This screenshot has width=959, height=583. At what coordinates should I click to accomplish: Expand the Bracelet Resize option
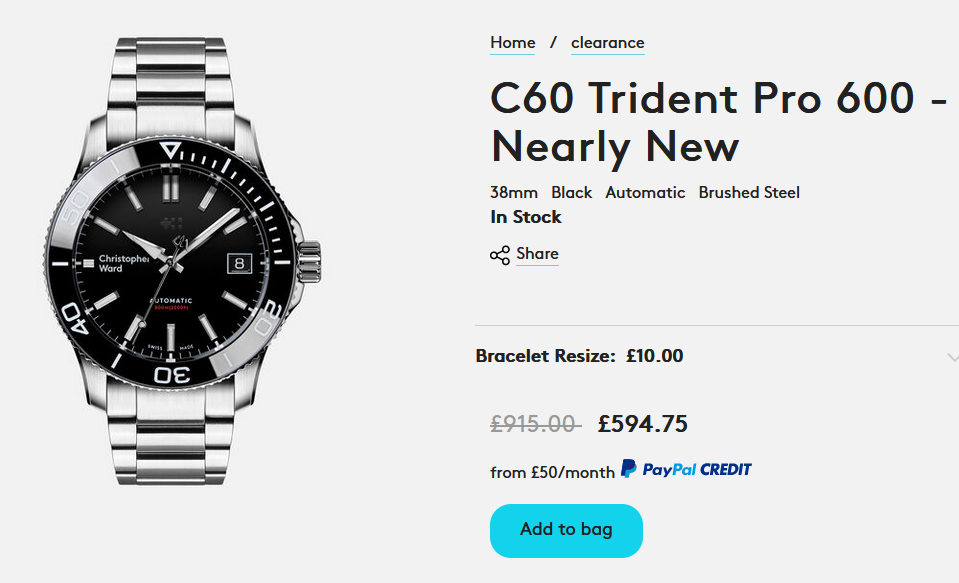[579, 356]
